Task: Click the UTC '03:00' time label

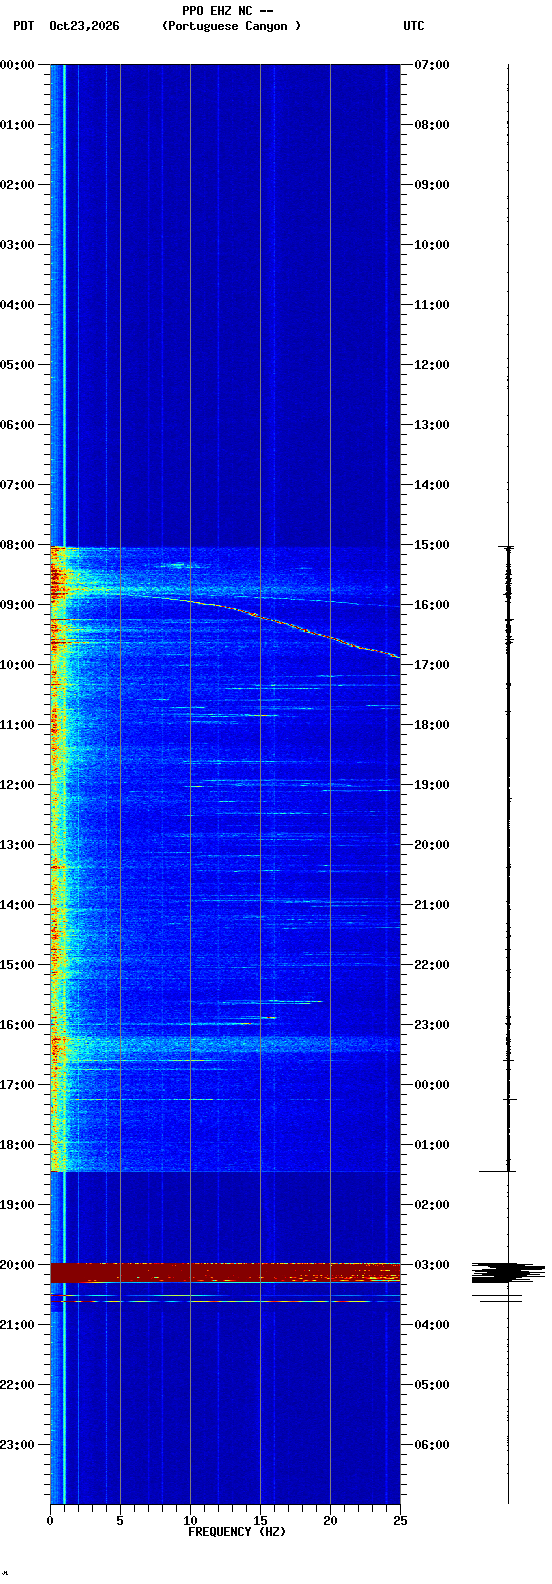Action: click(x=432, y=1265)
